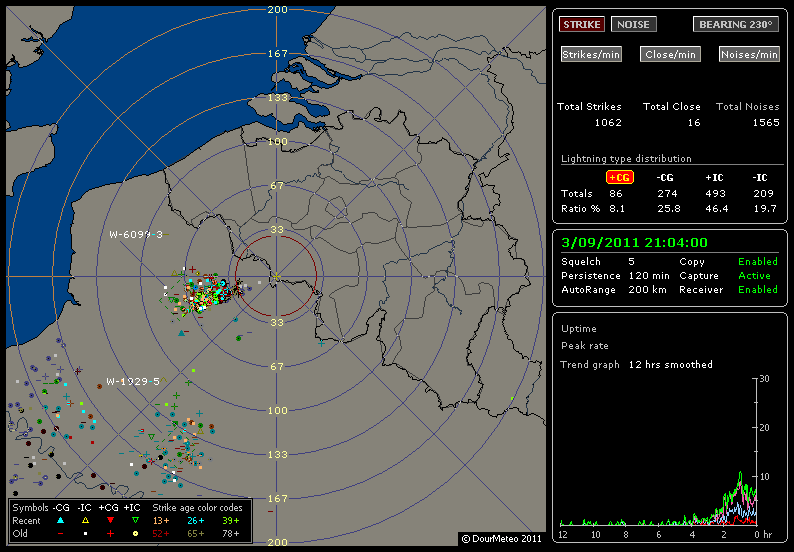Viewport: 794px width, 552px height.
Task: Click the yellow -IC recent triangle legend symbol
Action: 86,521
